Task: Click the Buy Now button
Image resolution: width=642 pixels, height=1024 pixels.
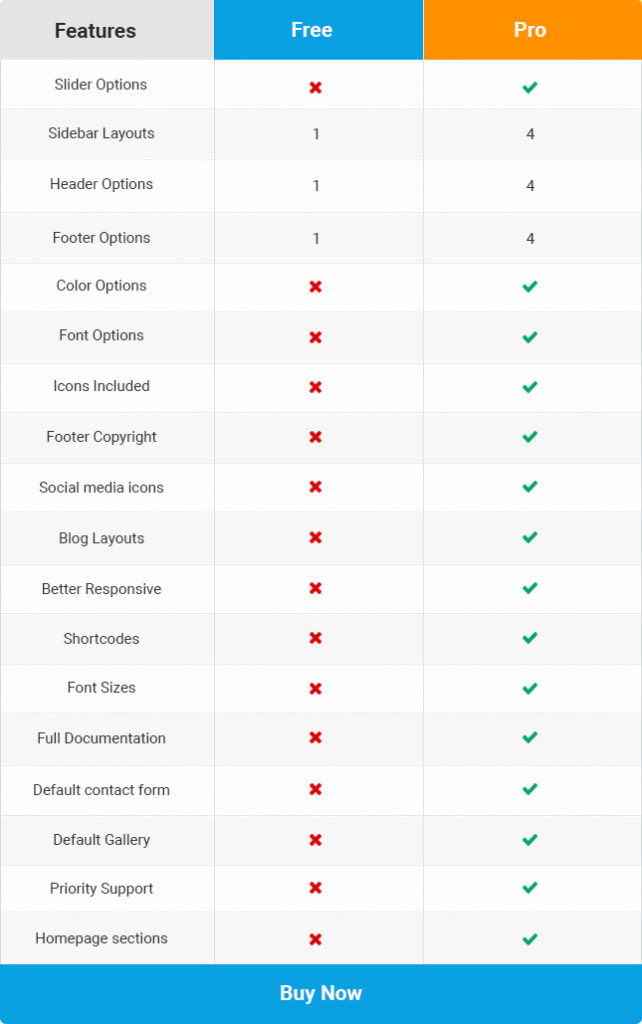Action: [x=321, y=993]
